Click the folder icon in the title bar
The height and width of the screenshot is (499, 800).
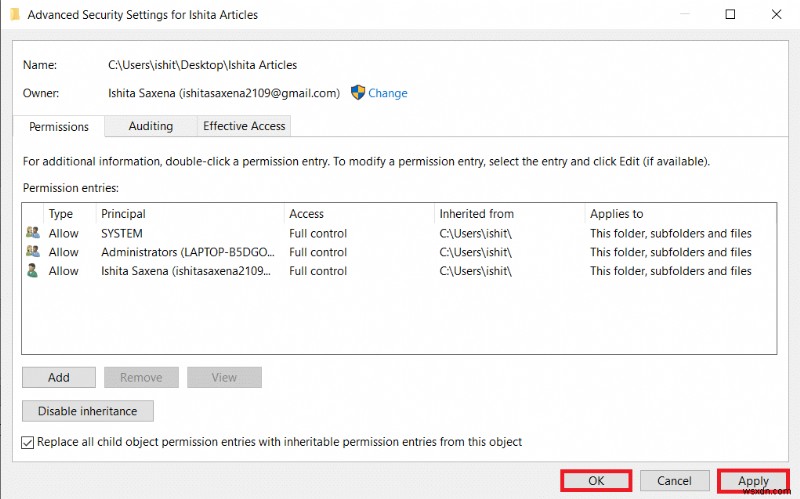(x=12, y=15)
